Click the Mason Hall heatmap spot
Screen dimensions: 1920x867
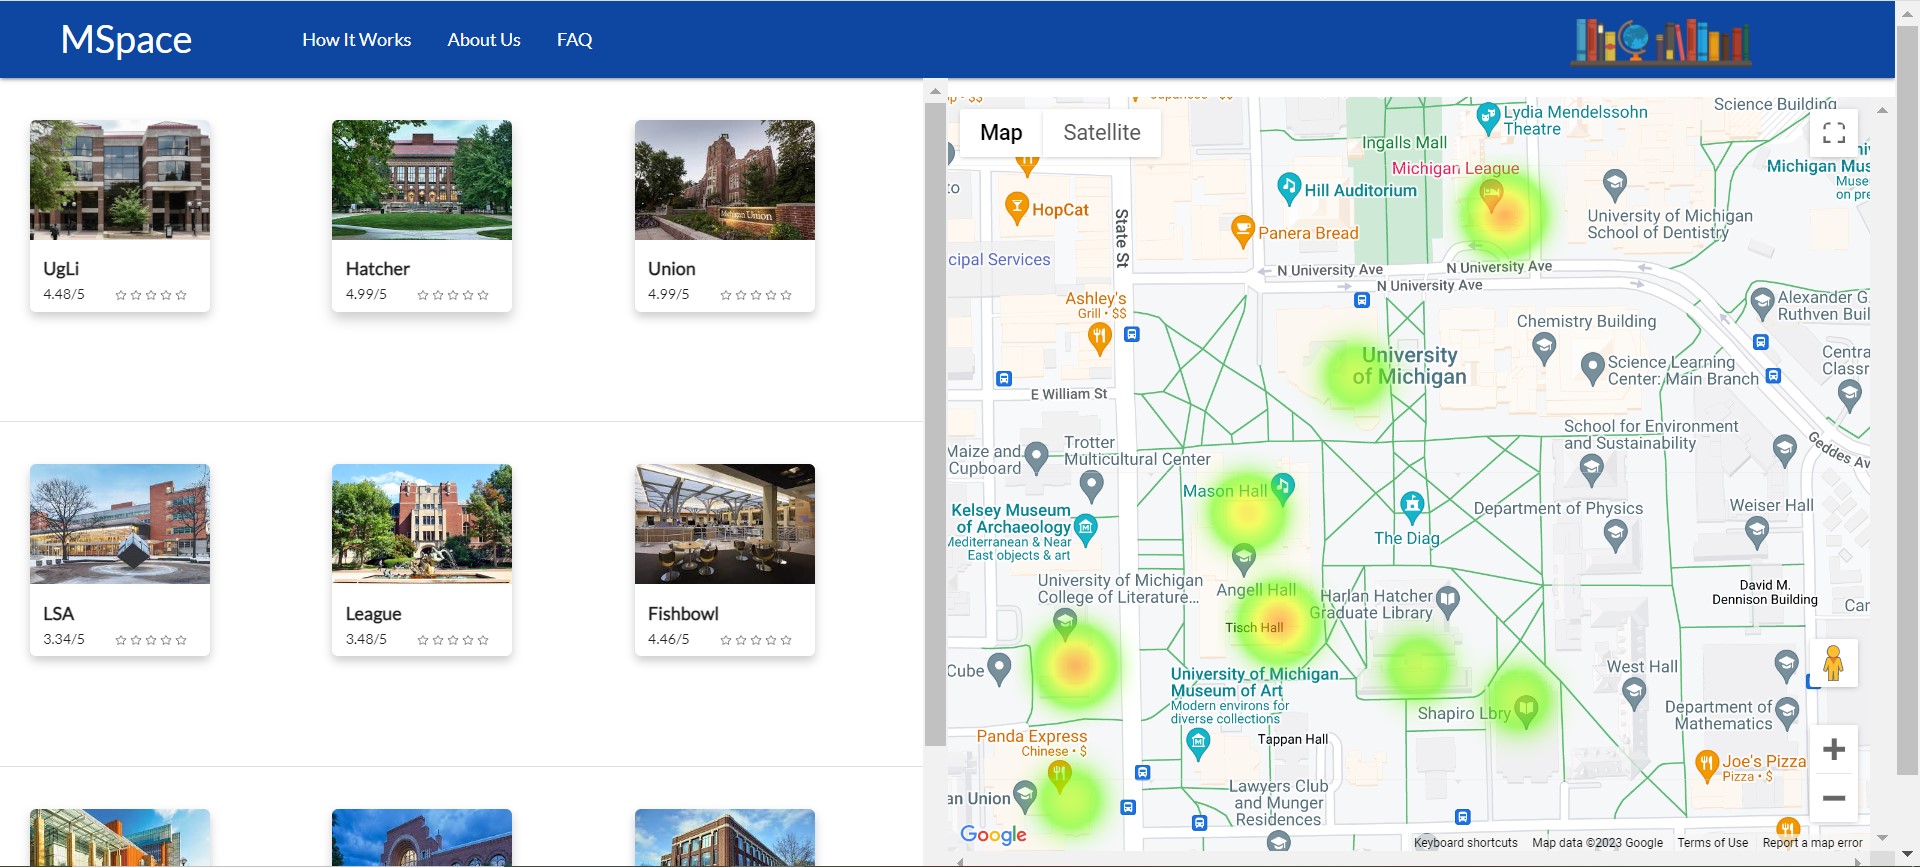click(x=1247, y=512)
